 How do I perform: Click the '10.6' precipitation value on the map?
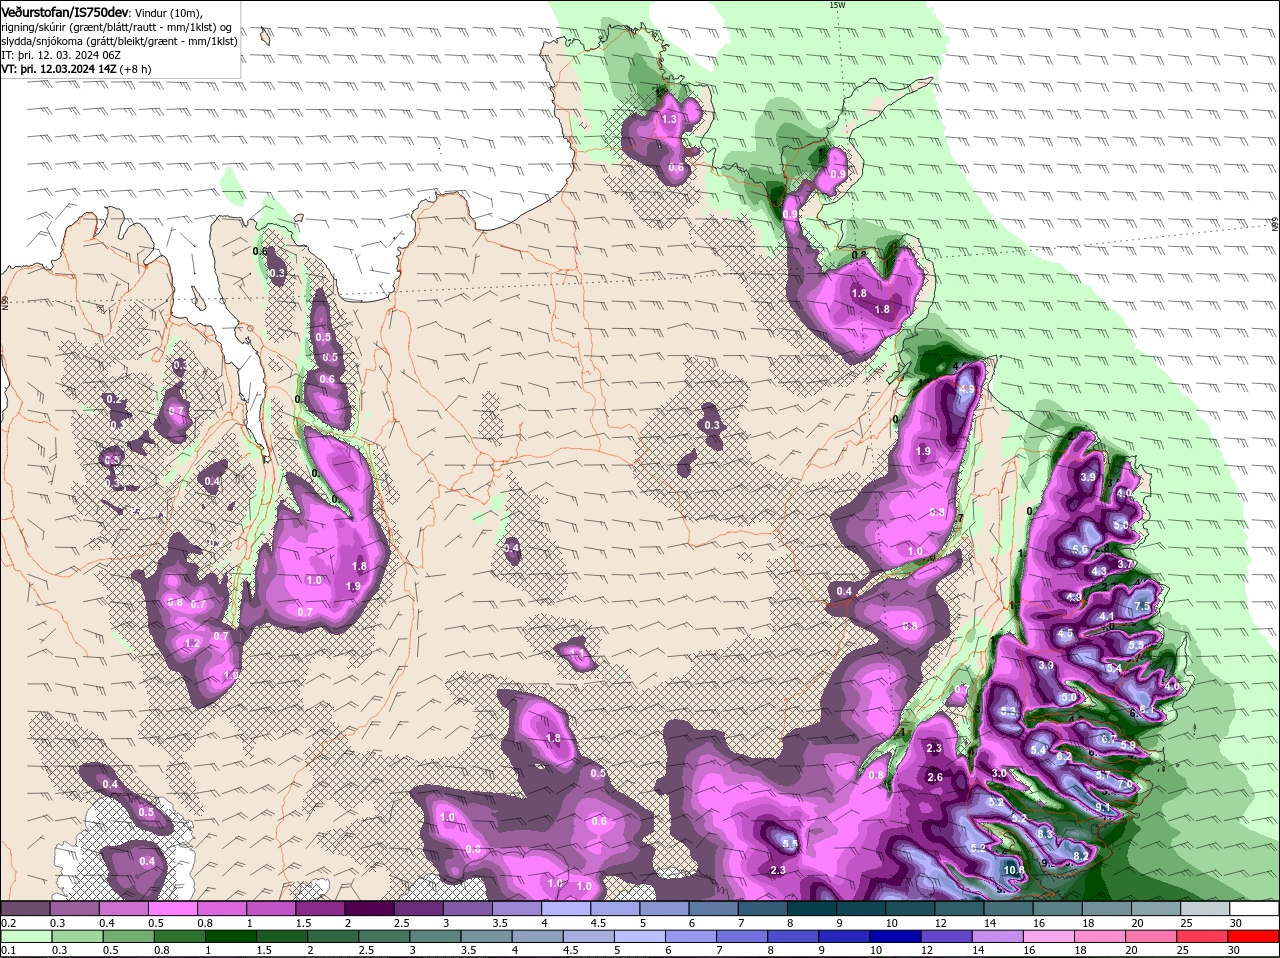click(1014, 870)
